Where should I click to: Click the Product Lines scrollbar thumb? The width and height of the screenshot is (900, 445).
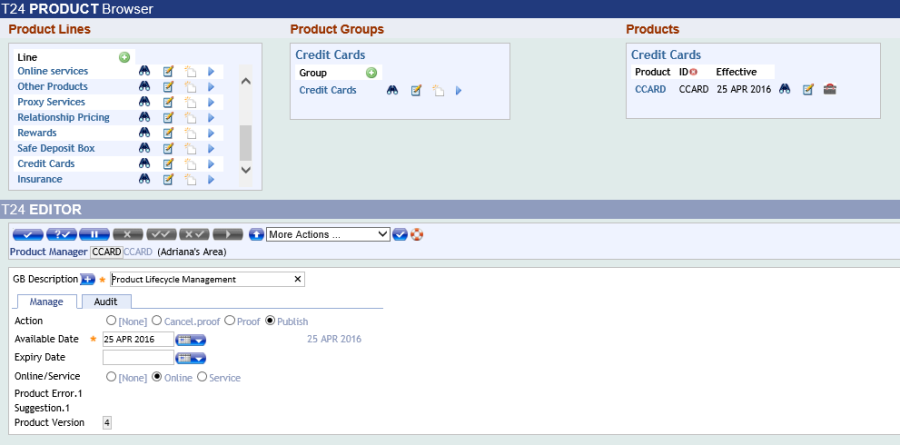pos(246,142)
